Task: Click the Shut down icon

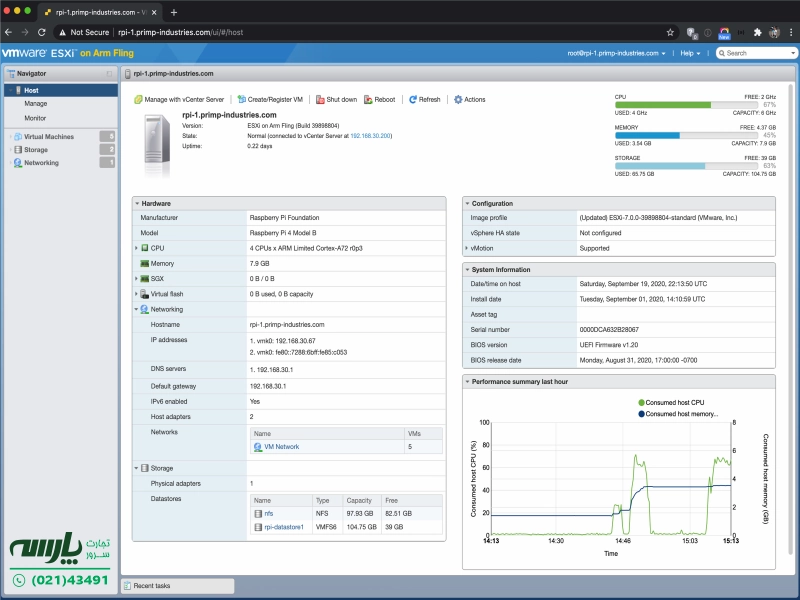Action: click(x=320, y=99)
